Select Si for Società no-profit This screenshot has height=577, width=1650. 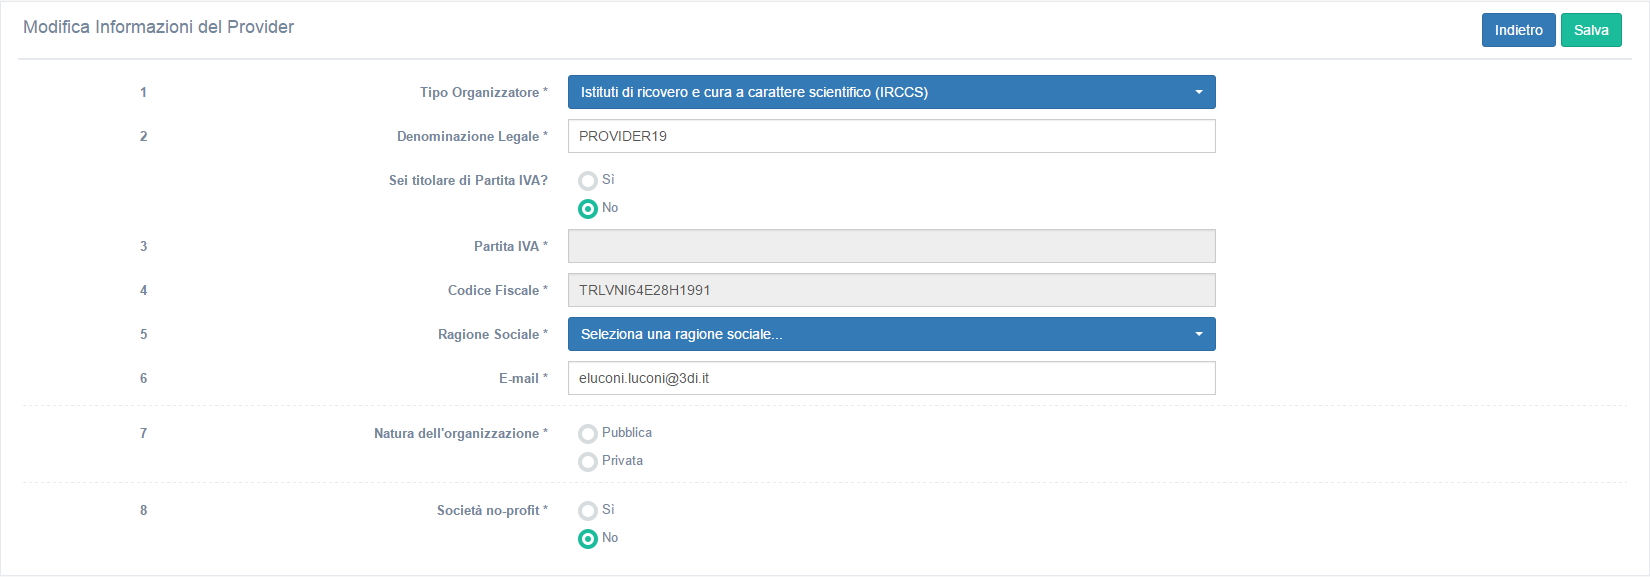point(588,511)
